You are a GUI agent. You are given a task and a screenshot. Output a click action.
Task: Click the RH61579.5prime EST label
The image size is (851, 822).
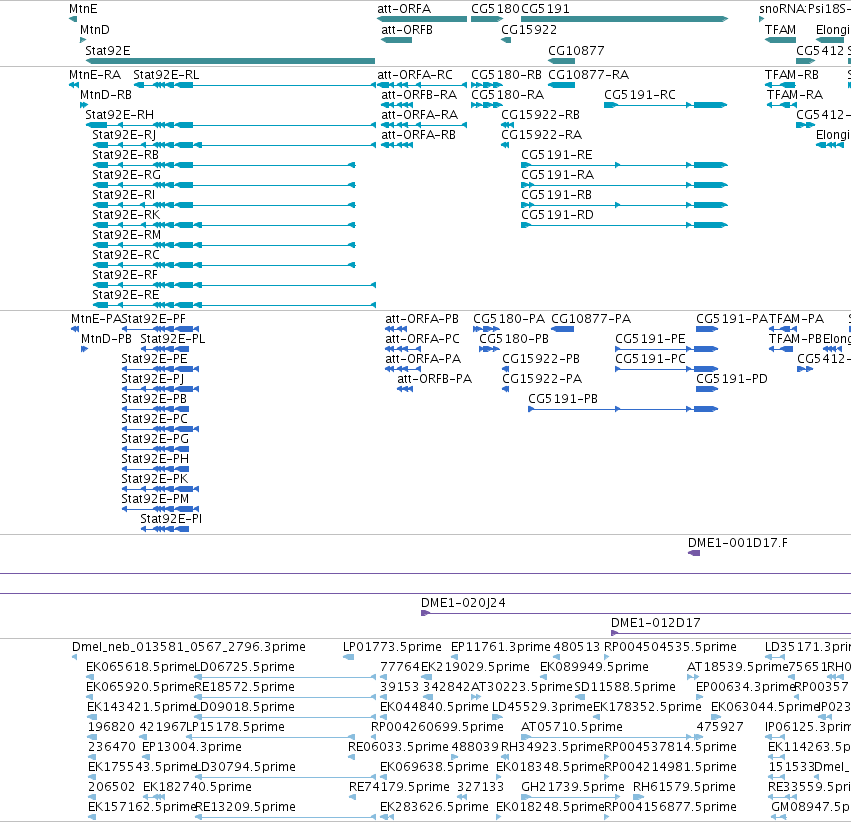click(x=684, y=787)
